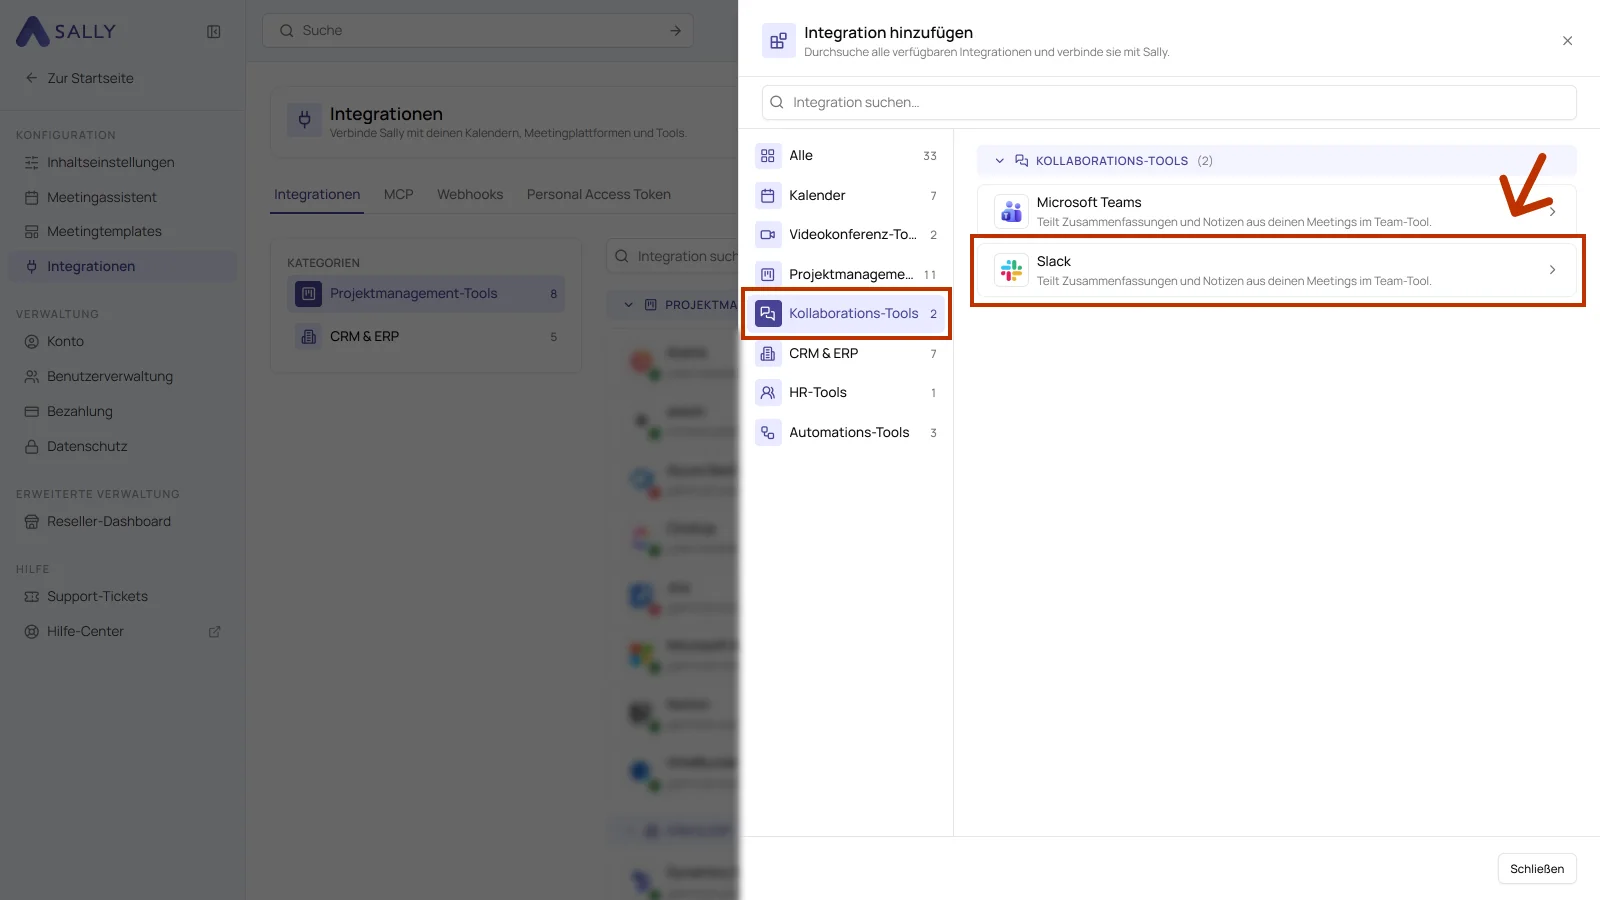Collapse the PROJEKTMA... group chevron in background
The width and height of the screenshot is (1600, 900).
coord(628,305)
